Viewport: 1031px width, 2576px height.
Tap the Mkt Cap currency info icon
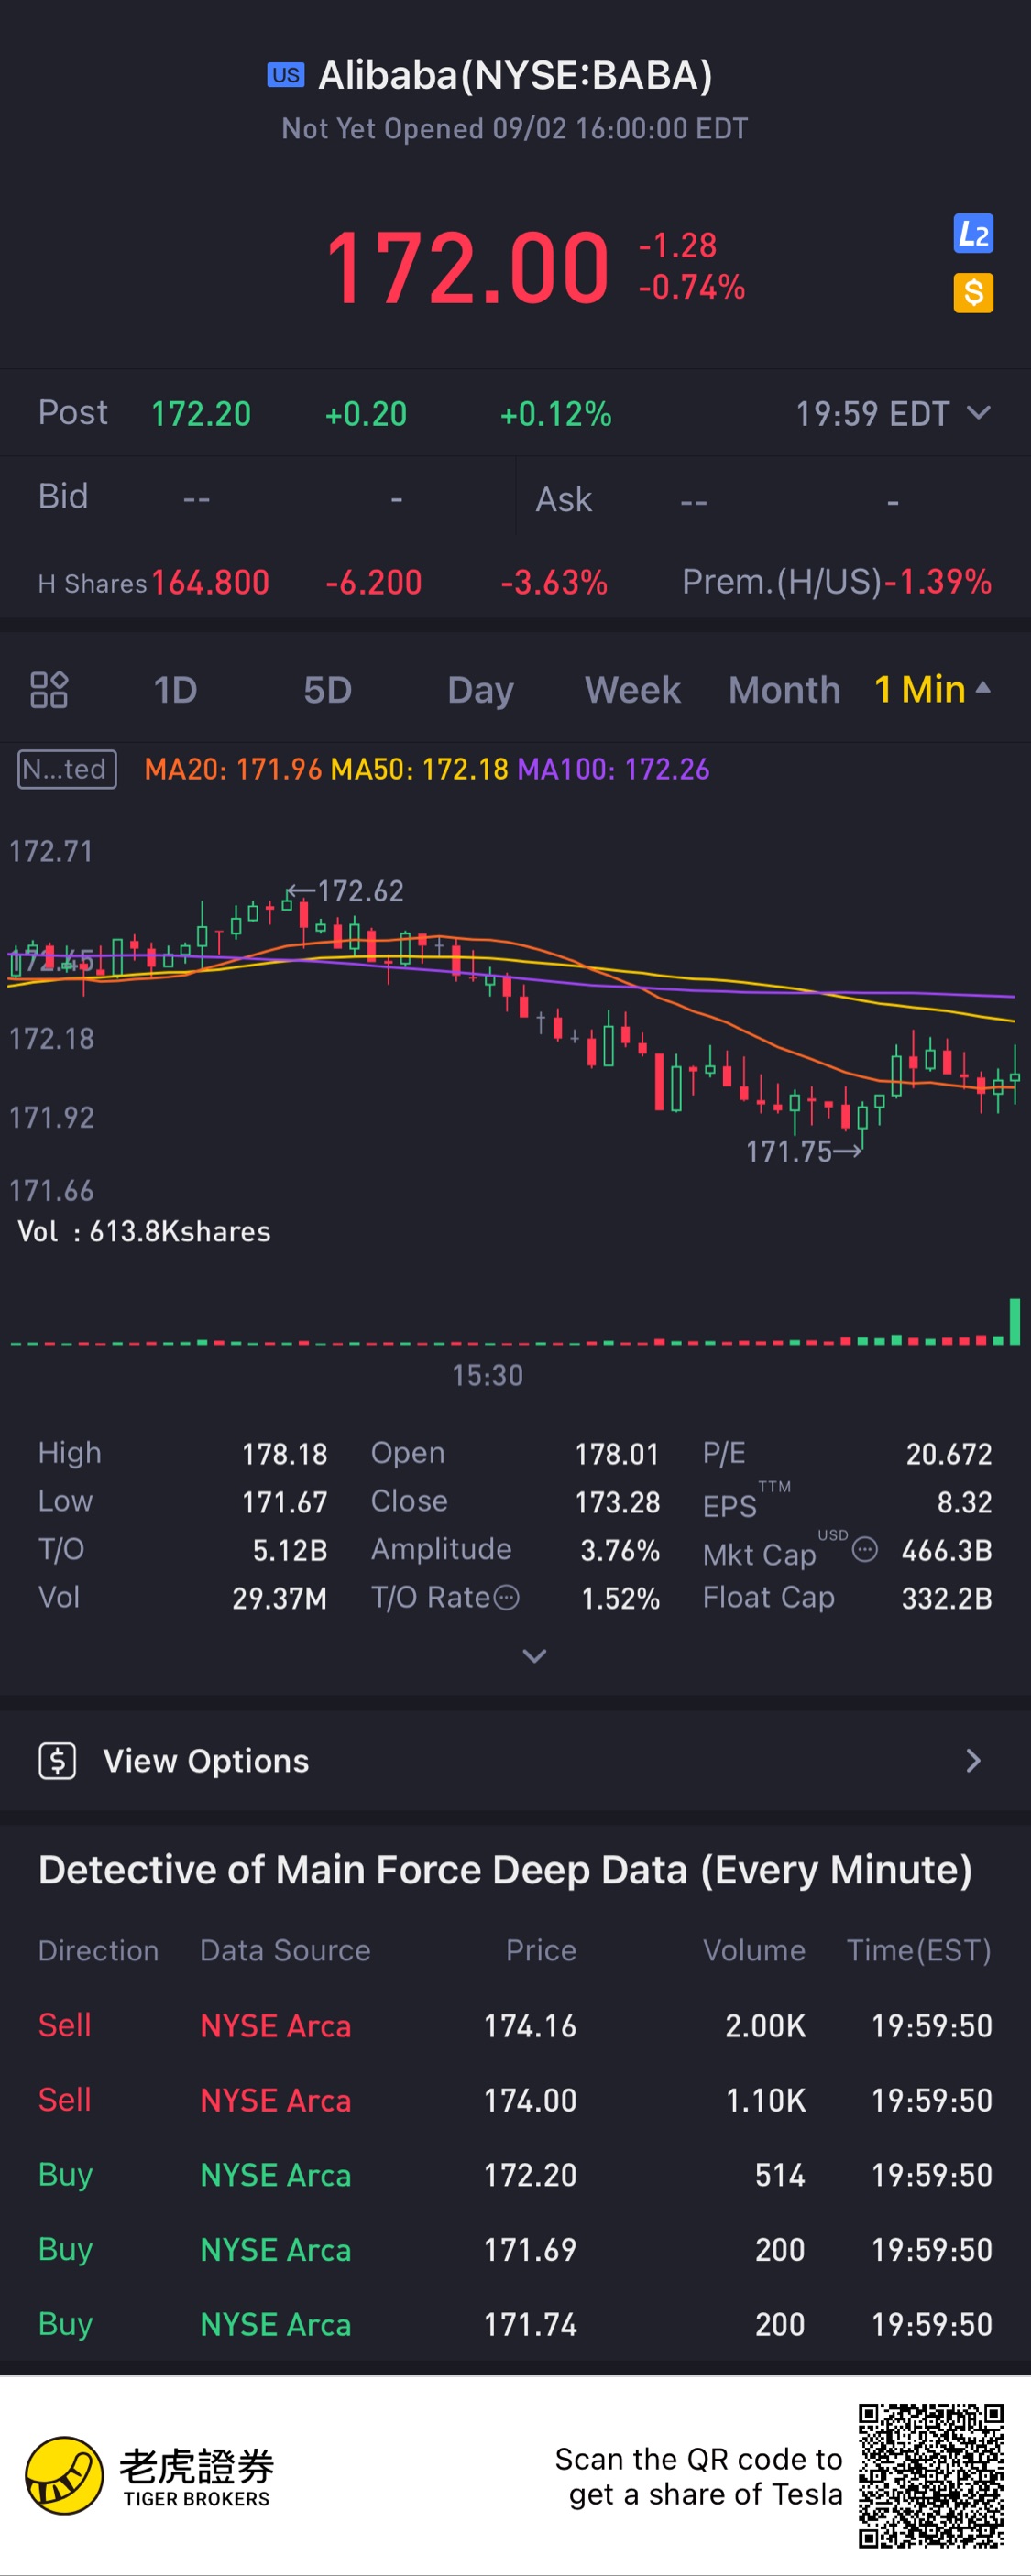tap(865, 1550)
